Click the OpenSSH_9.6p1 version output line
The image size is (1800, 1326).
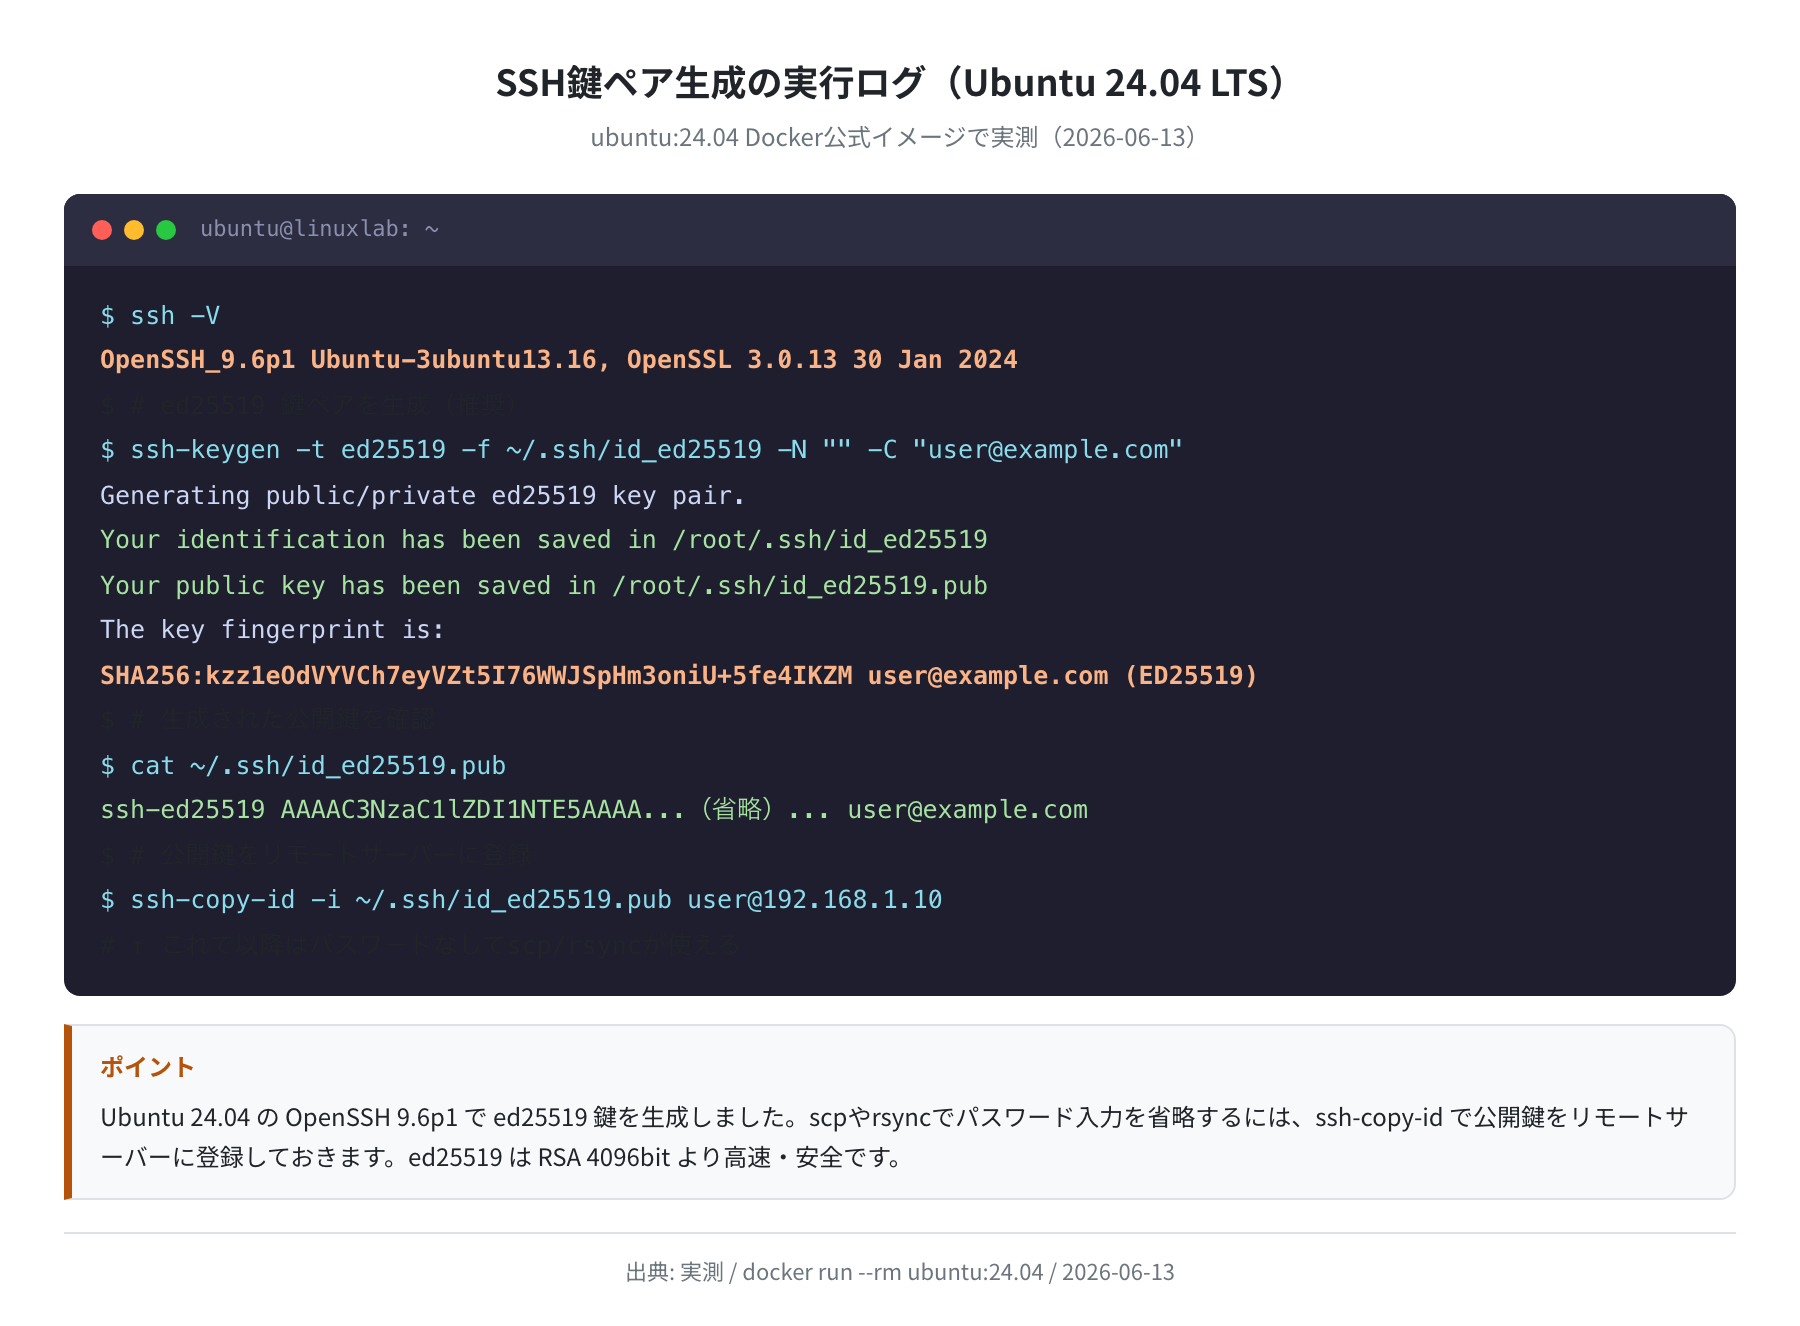click(559, 360)
